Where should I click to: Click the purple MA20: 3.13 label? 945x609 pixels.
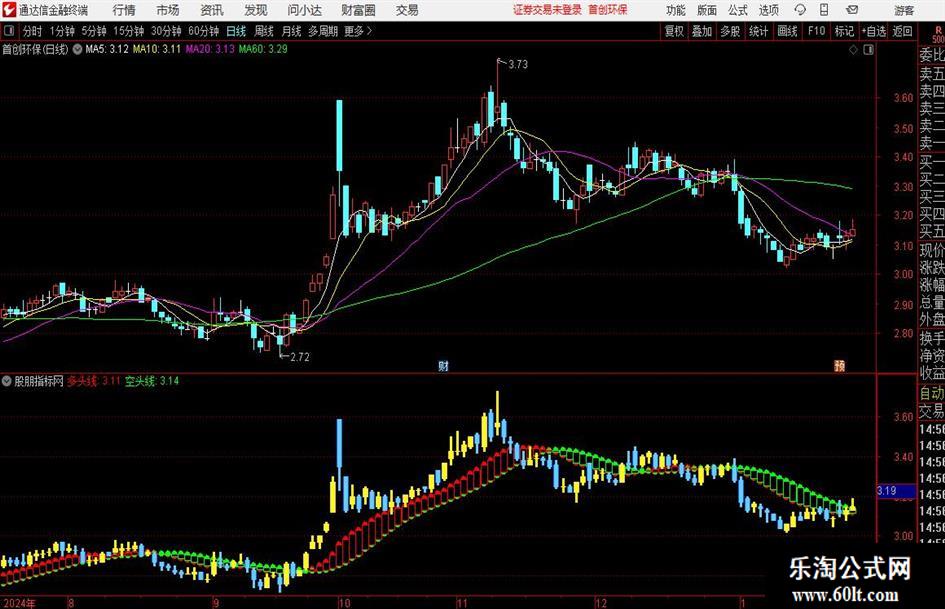point(210,49)
